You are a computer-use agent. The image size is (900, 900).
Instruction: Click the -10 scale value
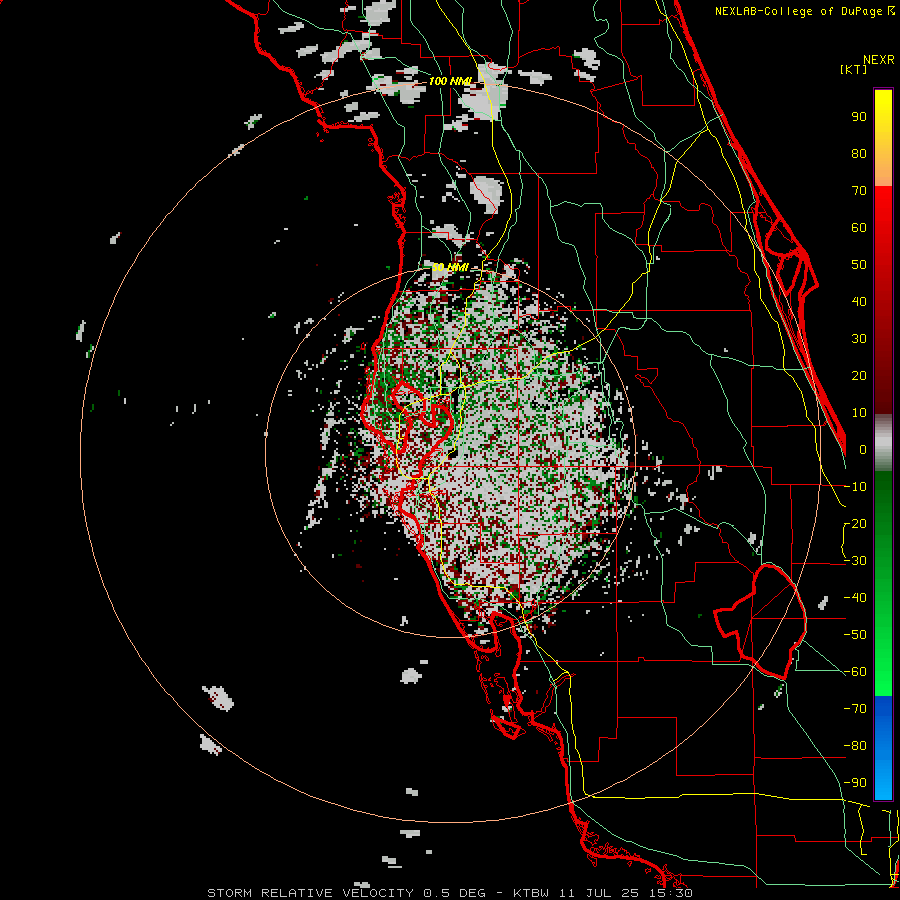(855, 487)
